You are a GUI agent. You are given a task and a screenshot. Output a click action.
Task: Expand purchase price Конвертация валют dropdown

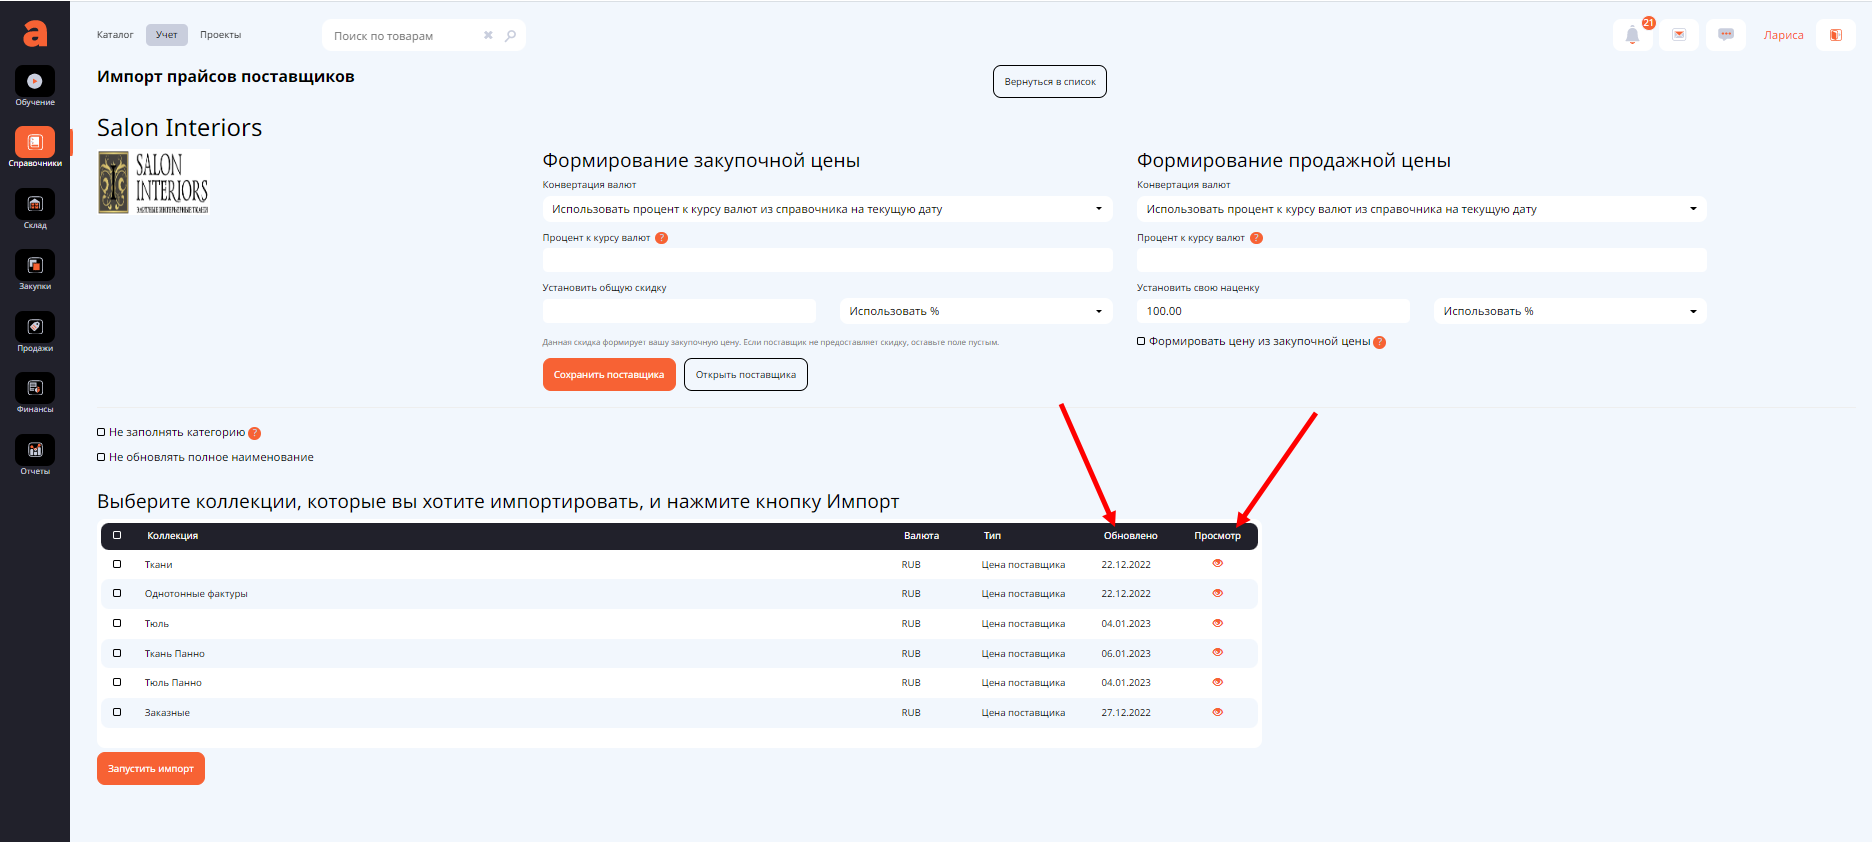(x=827, y=209)
